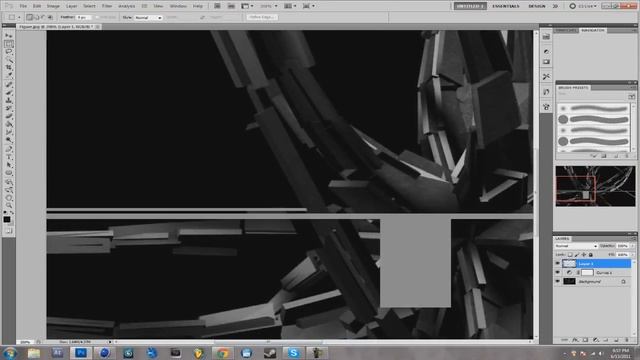Open the Window menu

pos(178,6)
